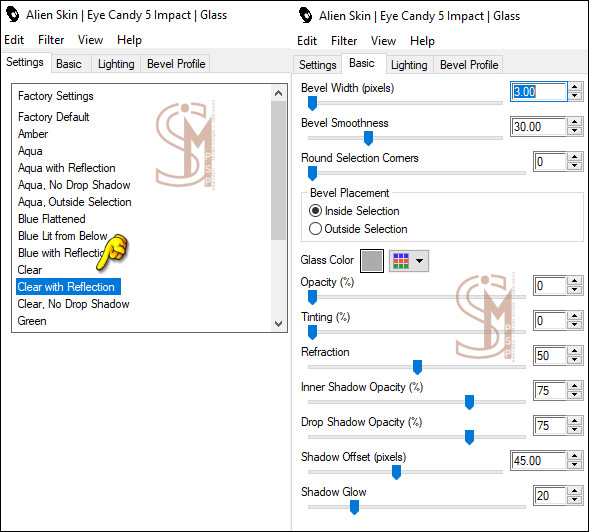Open Help menu in left window
589x532 pixels.
click(129, 40)
